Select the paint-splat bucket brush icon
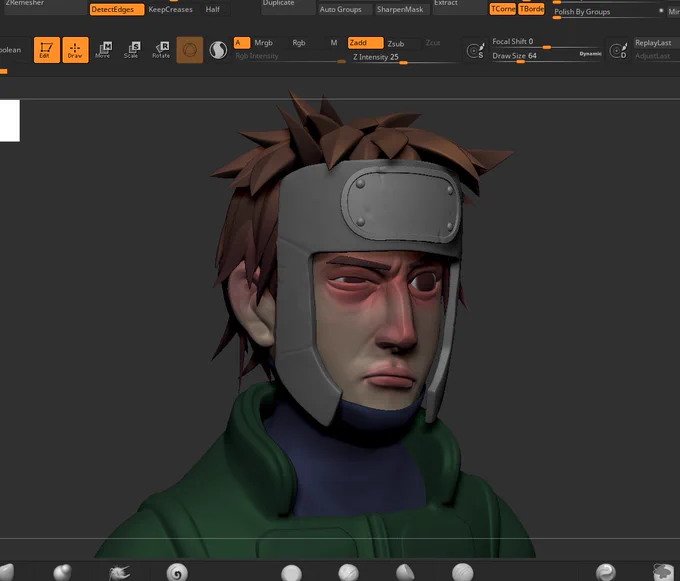 (663, 572)
